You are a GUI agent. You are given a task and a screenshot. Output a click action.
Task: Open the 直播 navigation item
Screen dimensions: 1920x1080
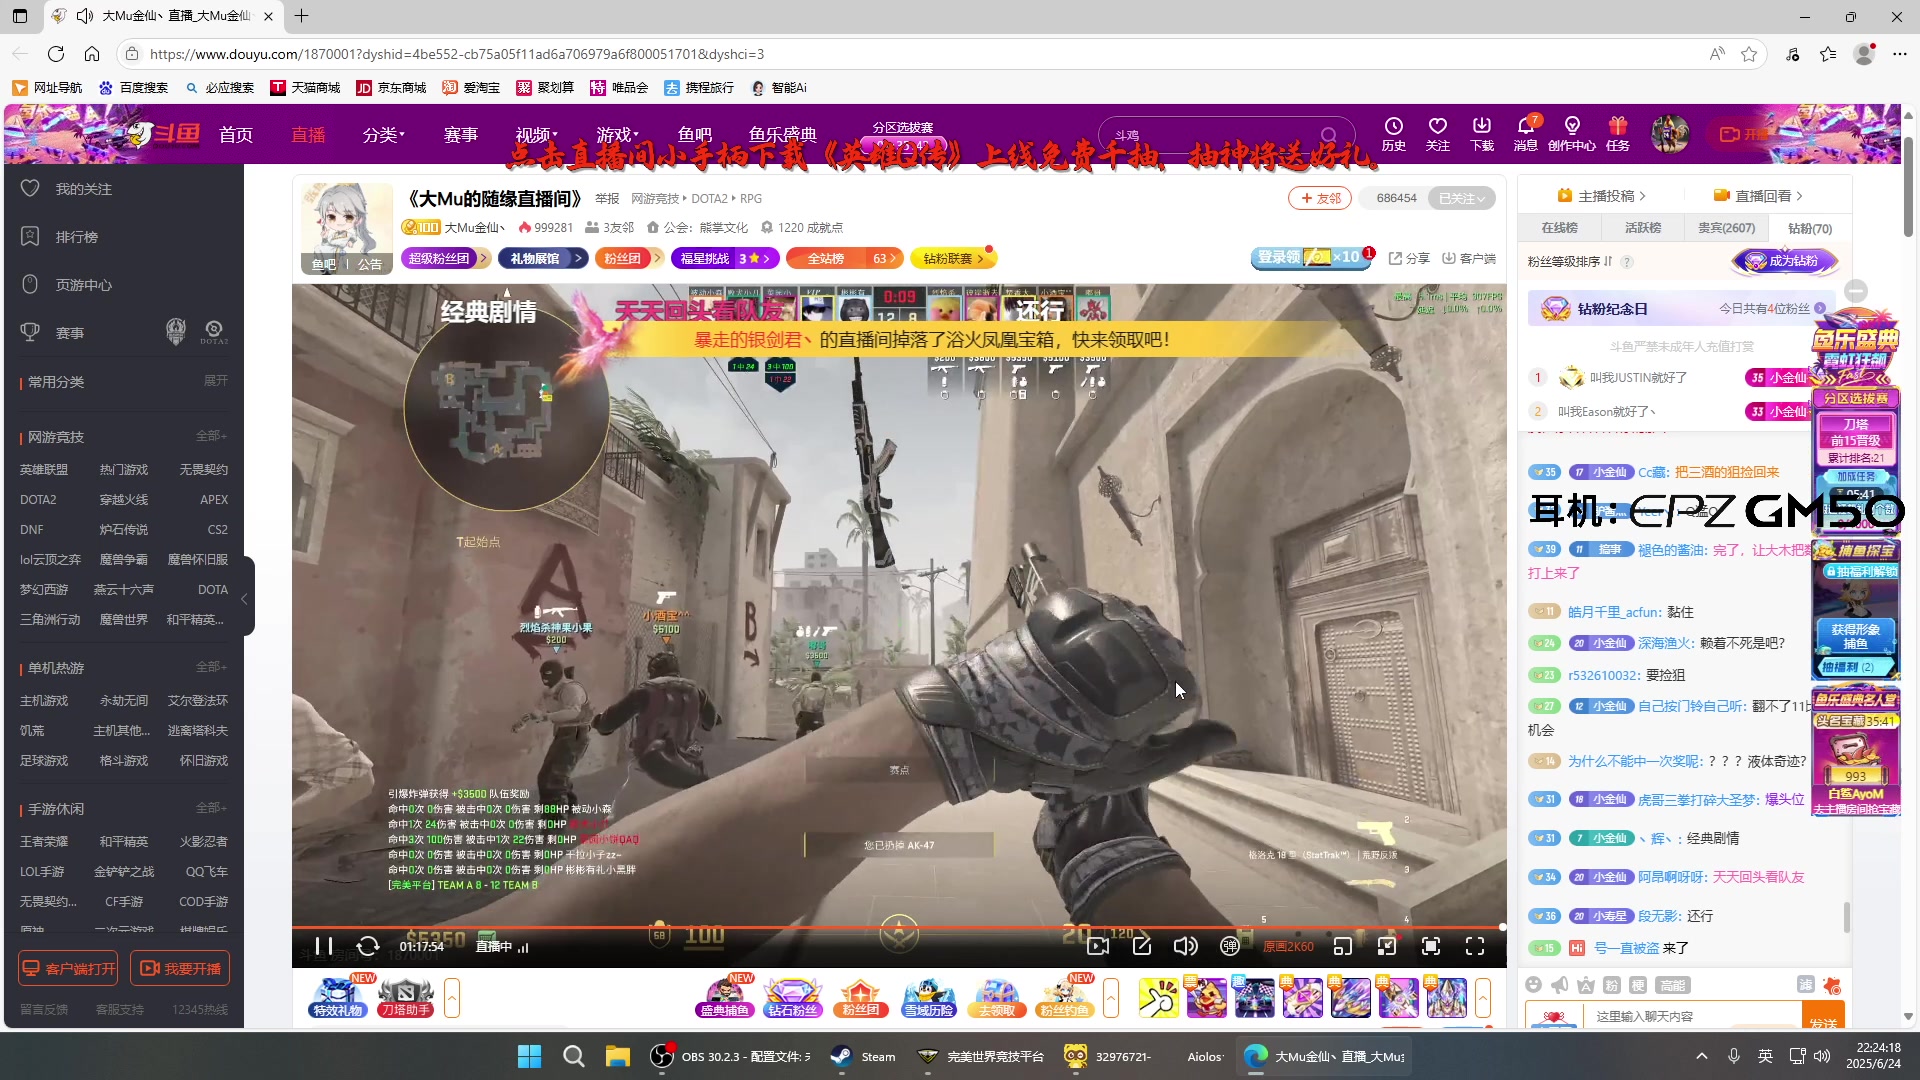pos(308,135)
